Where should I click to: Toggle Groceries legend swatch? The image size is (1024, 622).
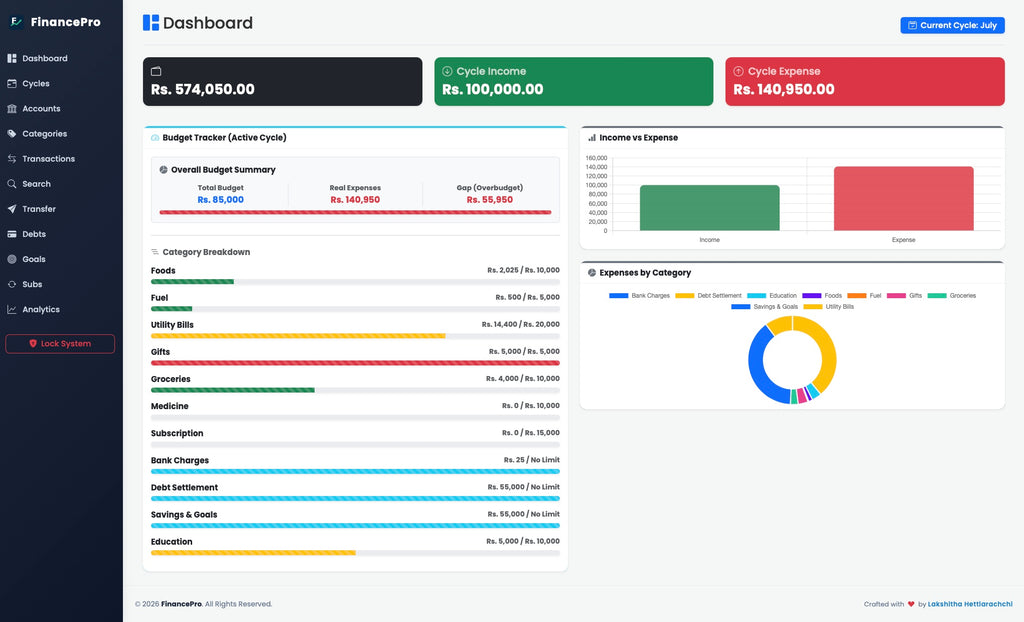pyautogui.click(x=937, y=296)
